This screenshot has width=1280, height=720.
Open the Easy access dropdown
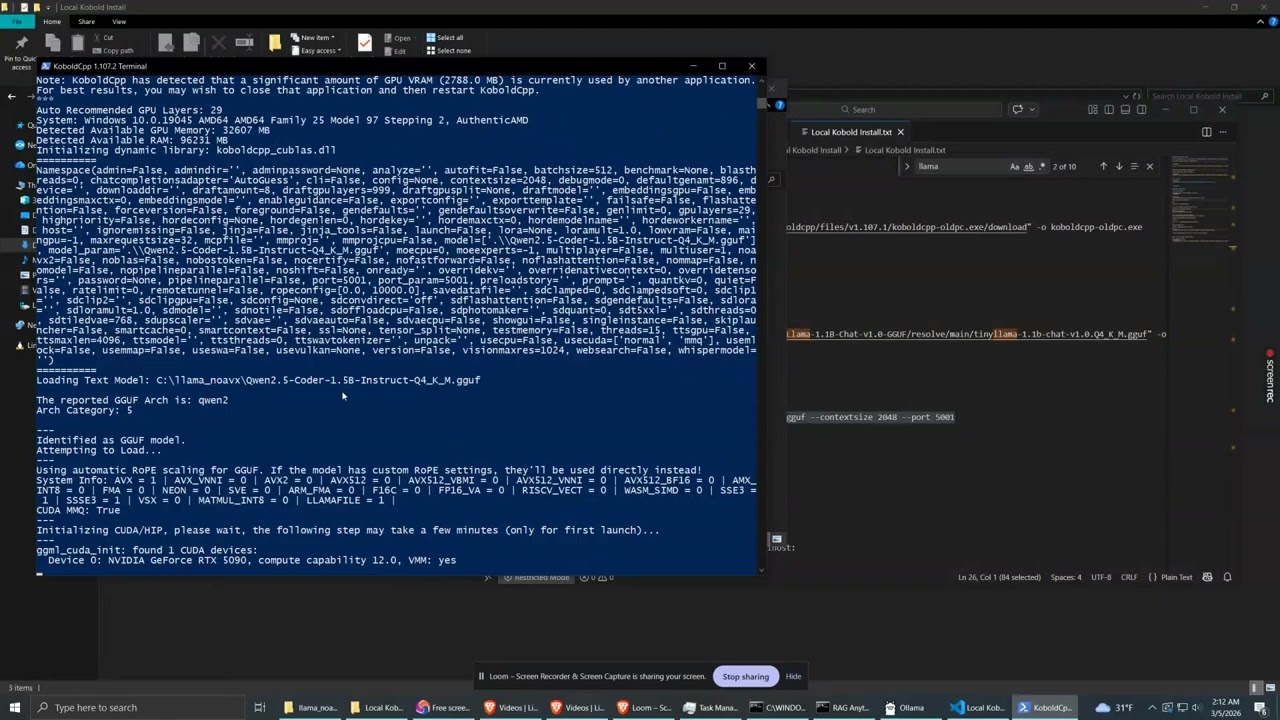coord(316,51)
